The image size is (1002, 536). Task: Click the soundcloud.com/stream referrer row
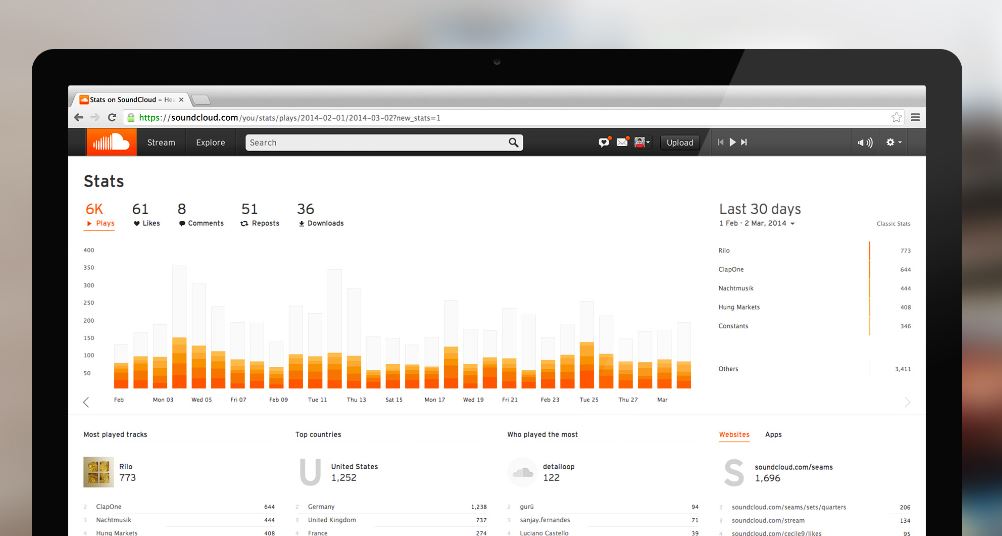click(815, 520)
